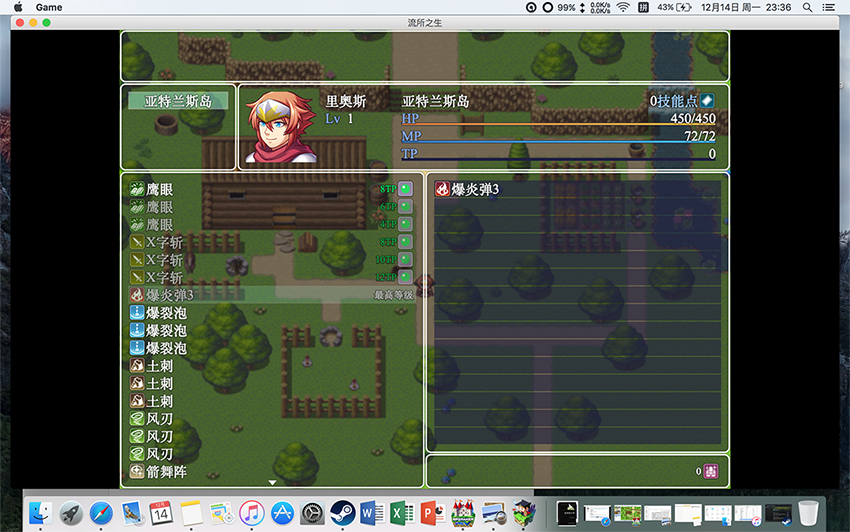The image size is (850, 532).
Task: Select the X字斩 sword icon costing 12TP
Action: (137, 277)
